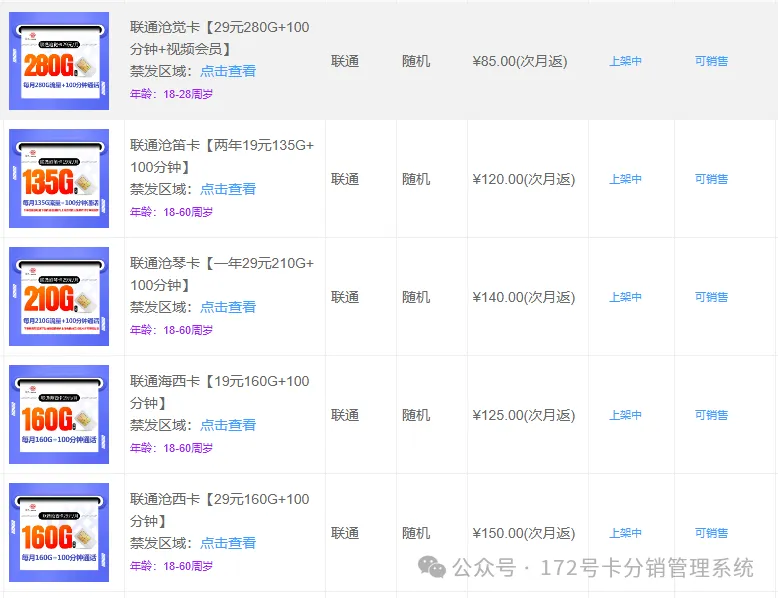The width and height of the screenshot is (778, 598).
Task: Click 点击查看 in the 联通沧琴卡 row
Action: click(227, 307)
